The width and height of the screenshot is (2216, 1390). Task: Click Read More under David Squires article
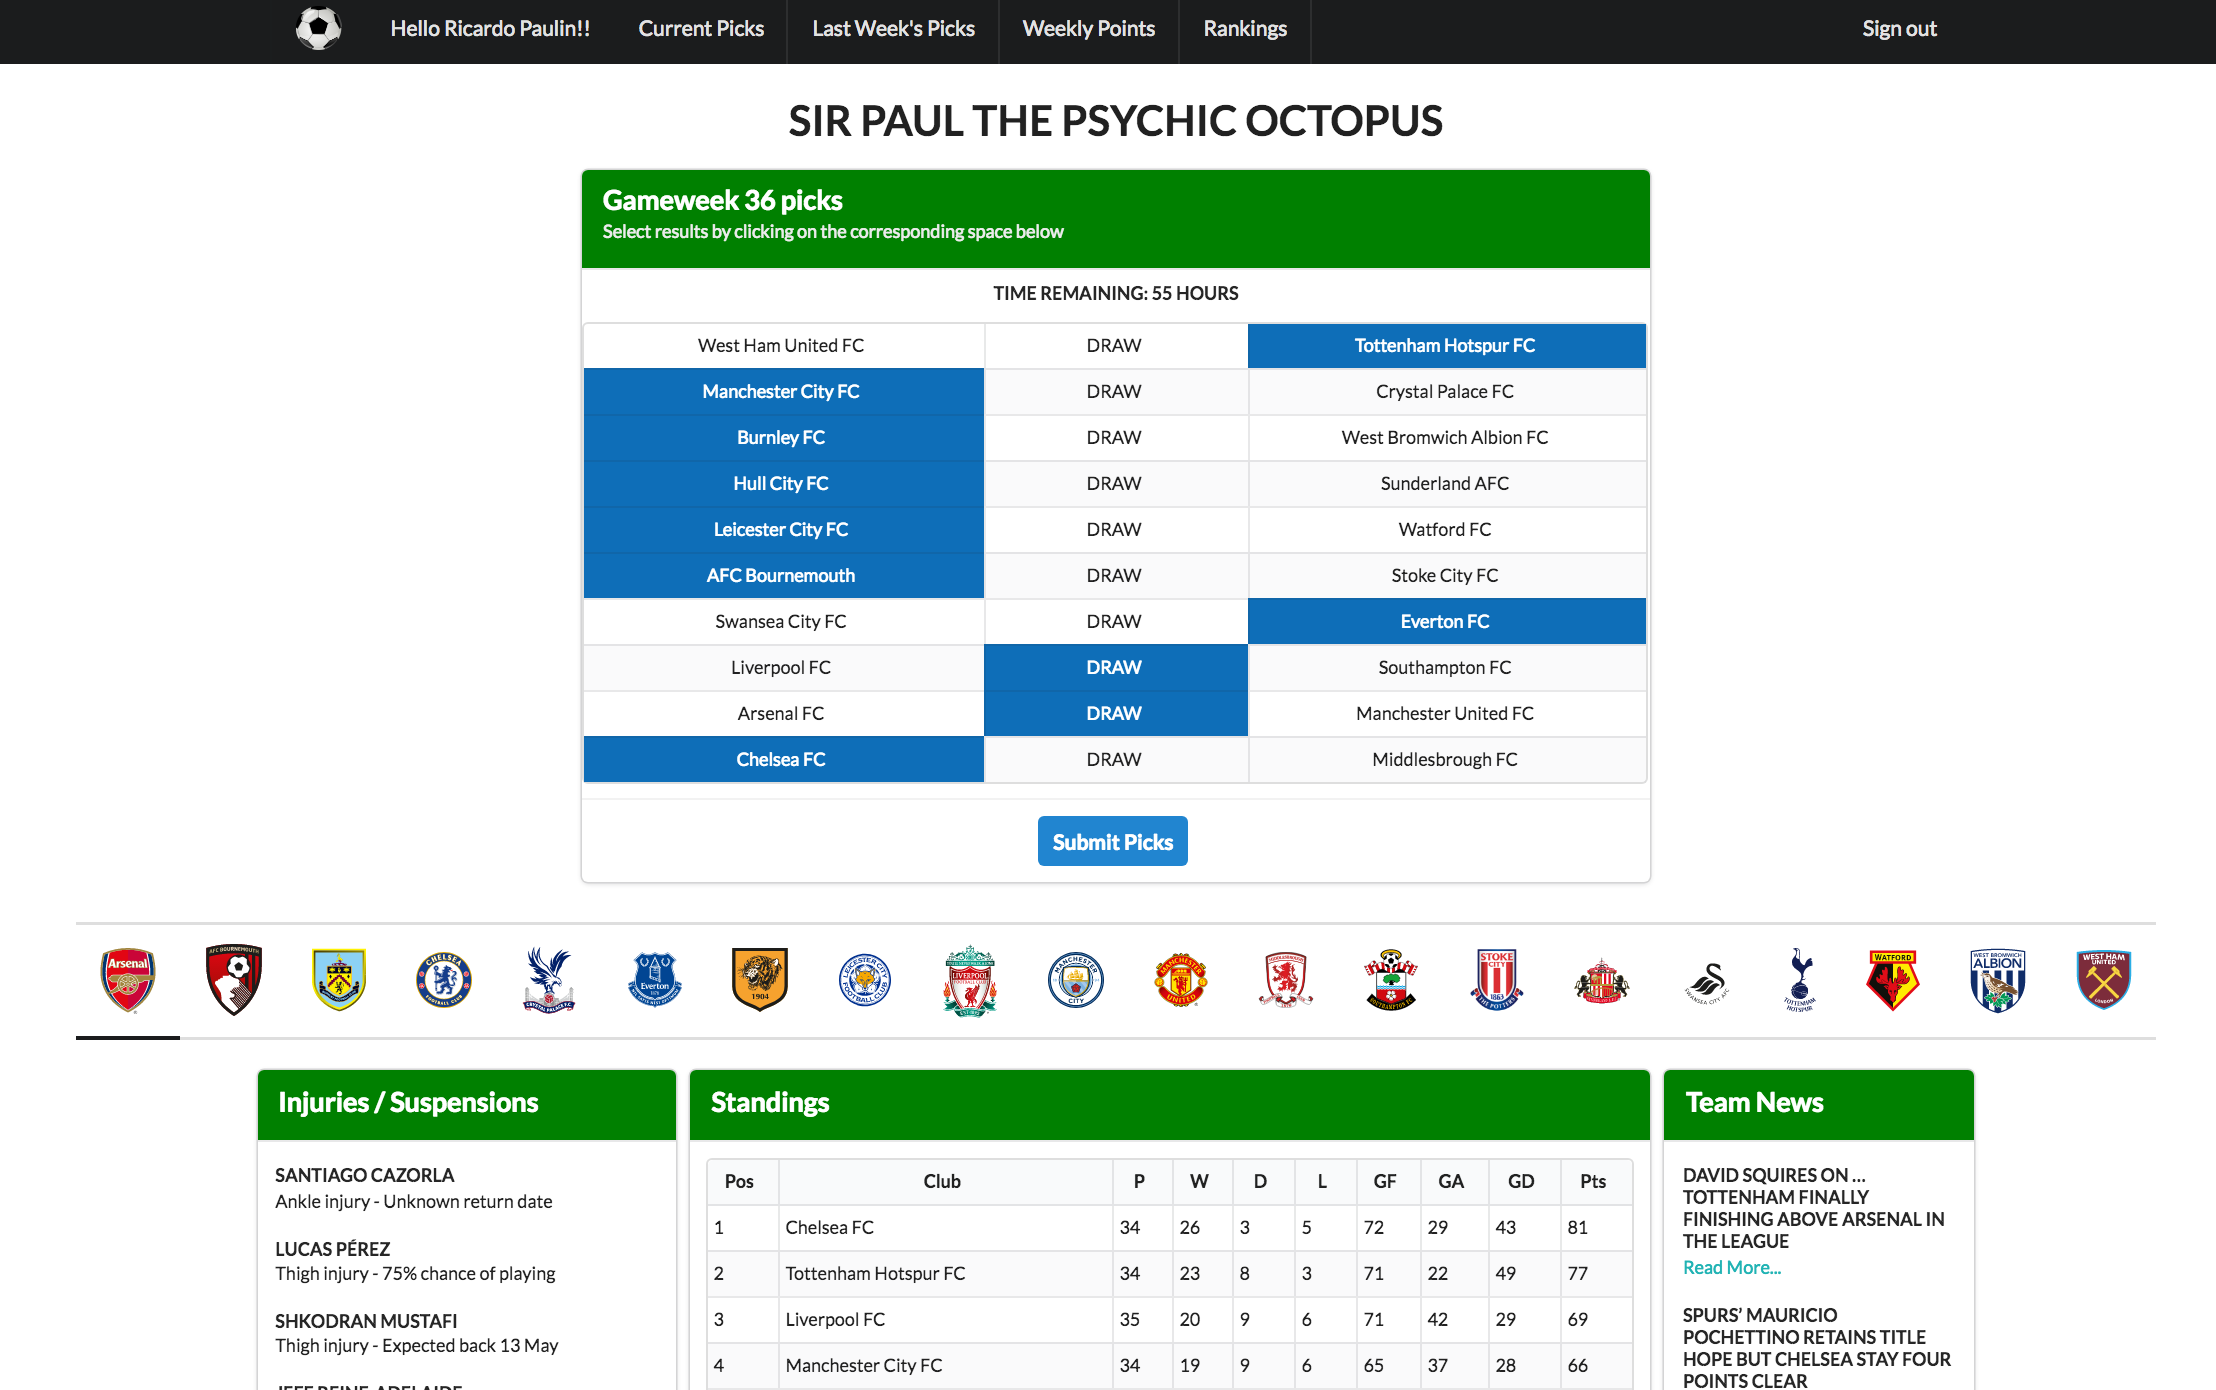[1731, 1268]
